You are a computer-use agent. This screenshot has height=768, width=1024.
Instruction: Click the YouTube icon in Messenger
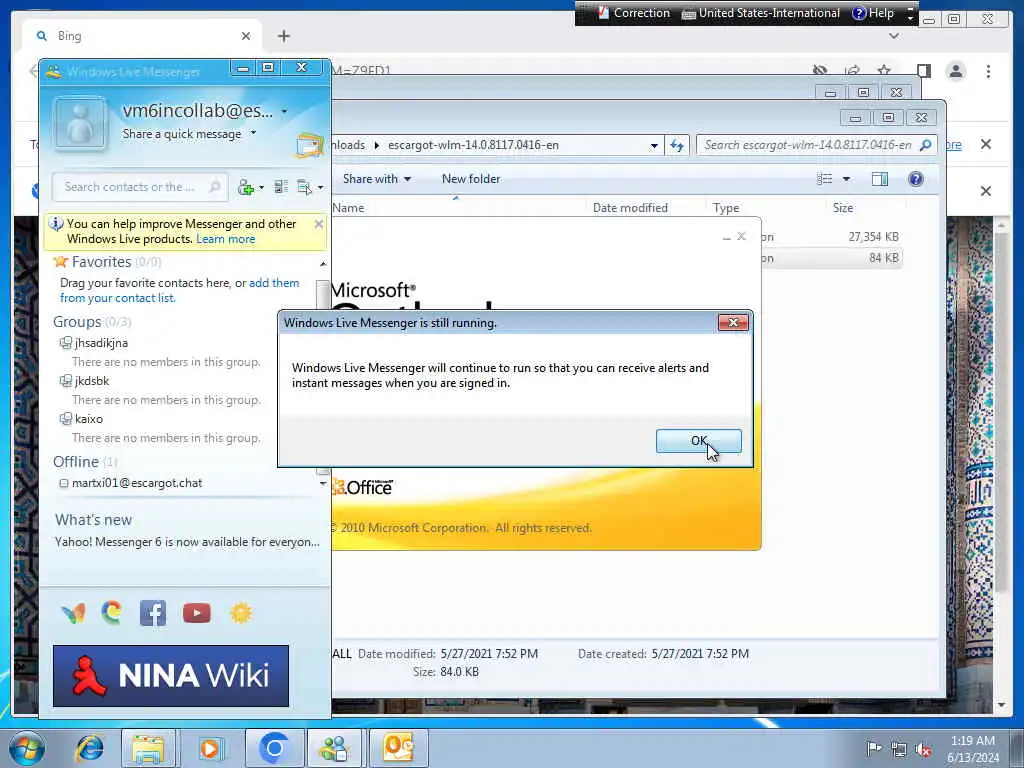pos(197,613)
